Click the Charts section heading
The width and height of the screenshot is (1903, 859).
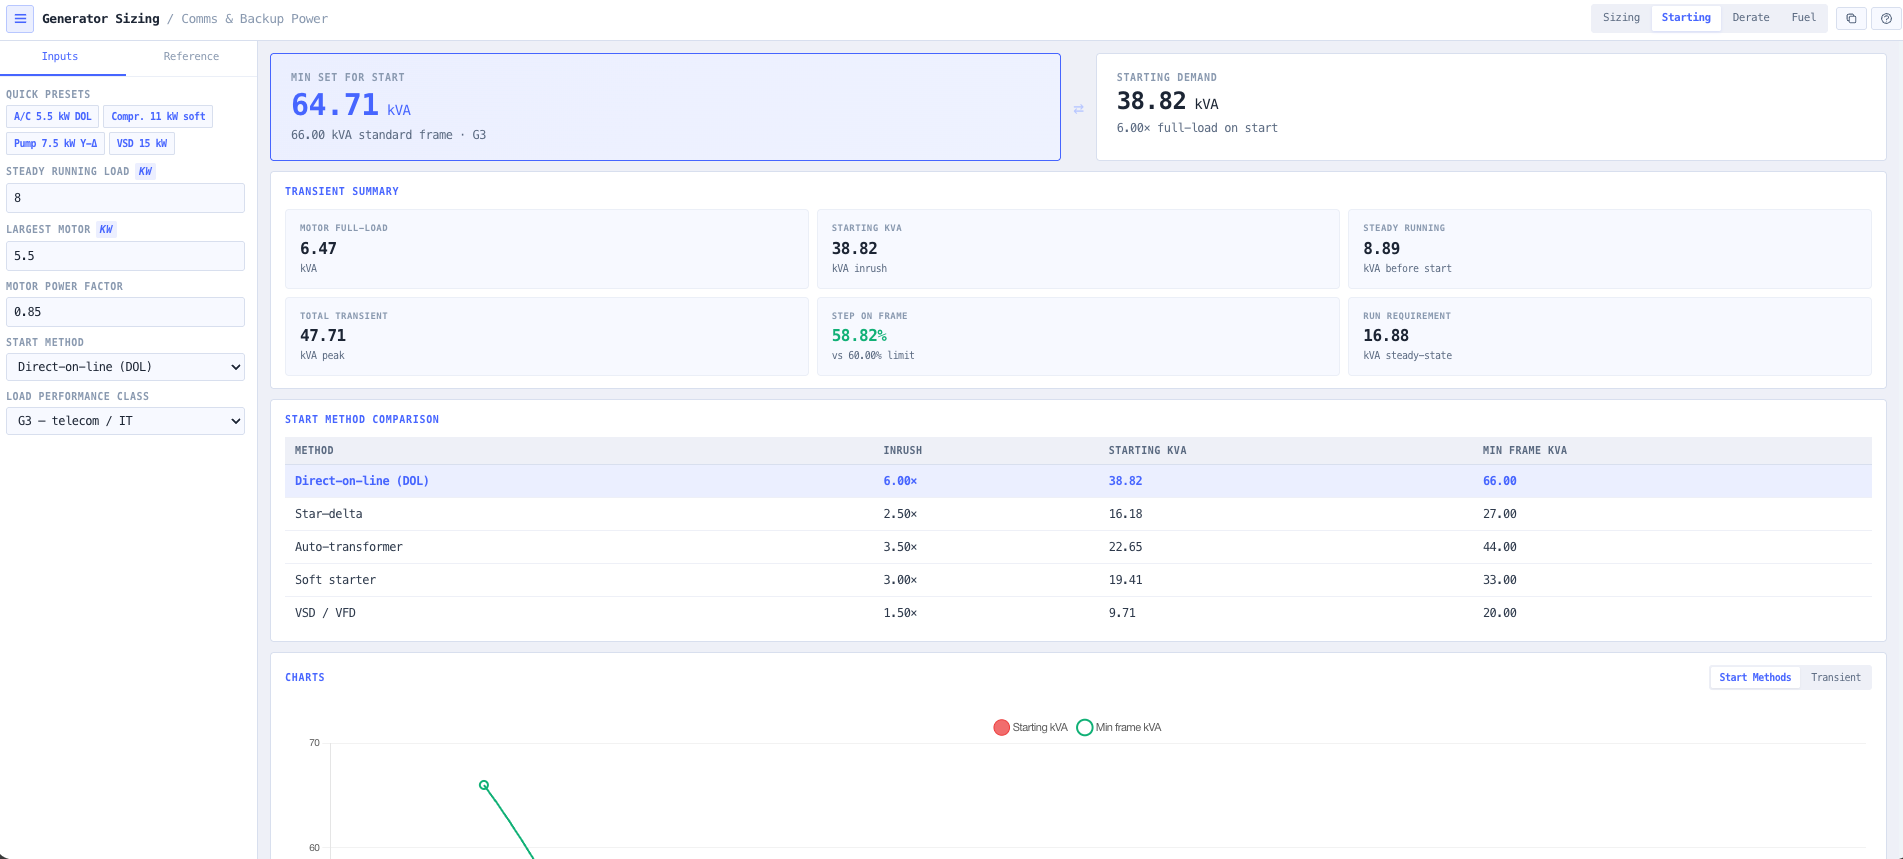click(x=304, y=678)
